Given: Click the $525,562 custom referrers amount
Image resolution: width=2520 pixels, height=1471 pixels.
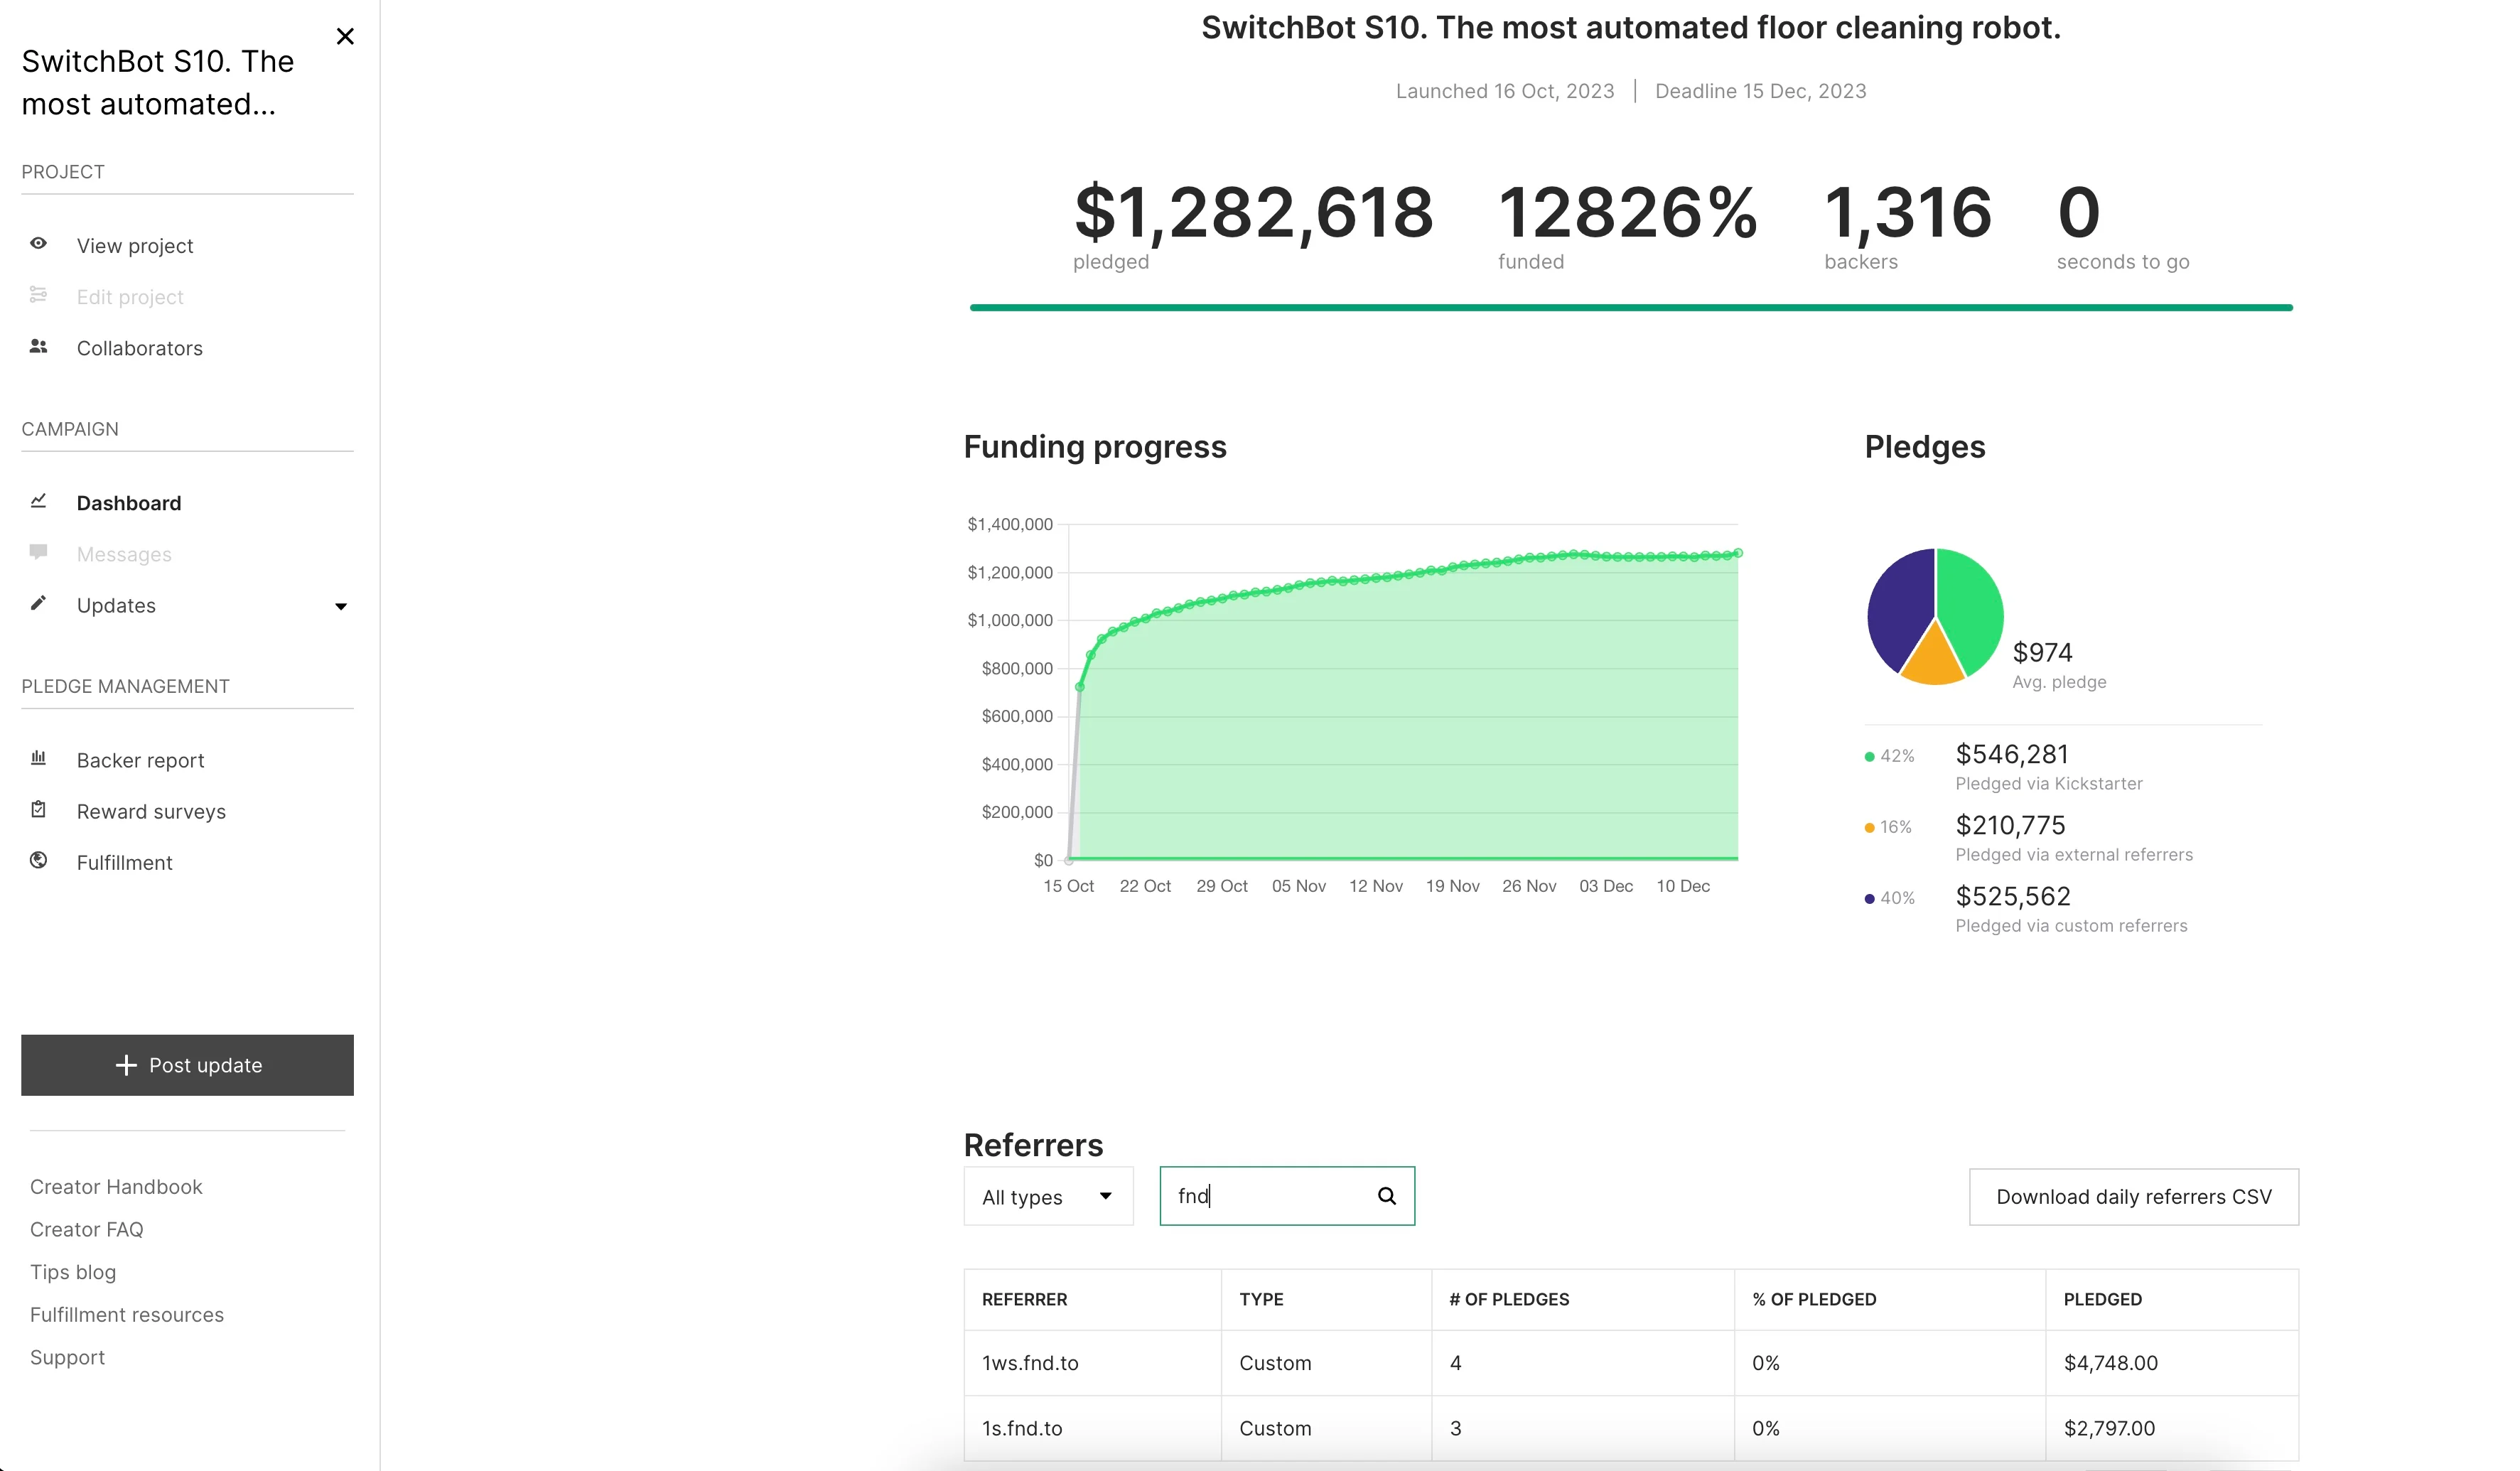Looking at the screenshot, I should click(x=2012, y=896).
